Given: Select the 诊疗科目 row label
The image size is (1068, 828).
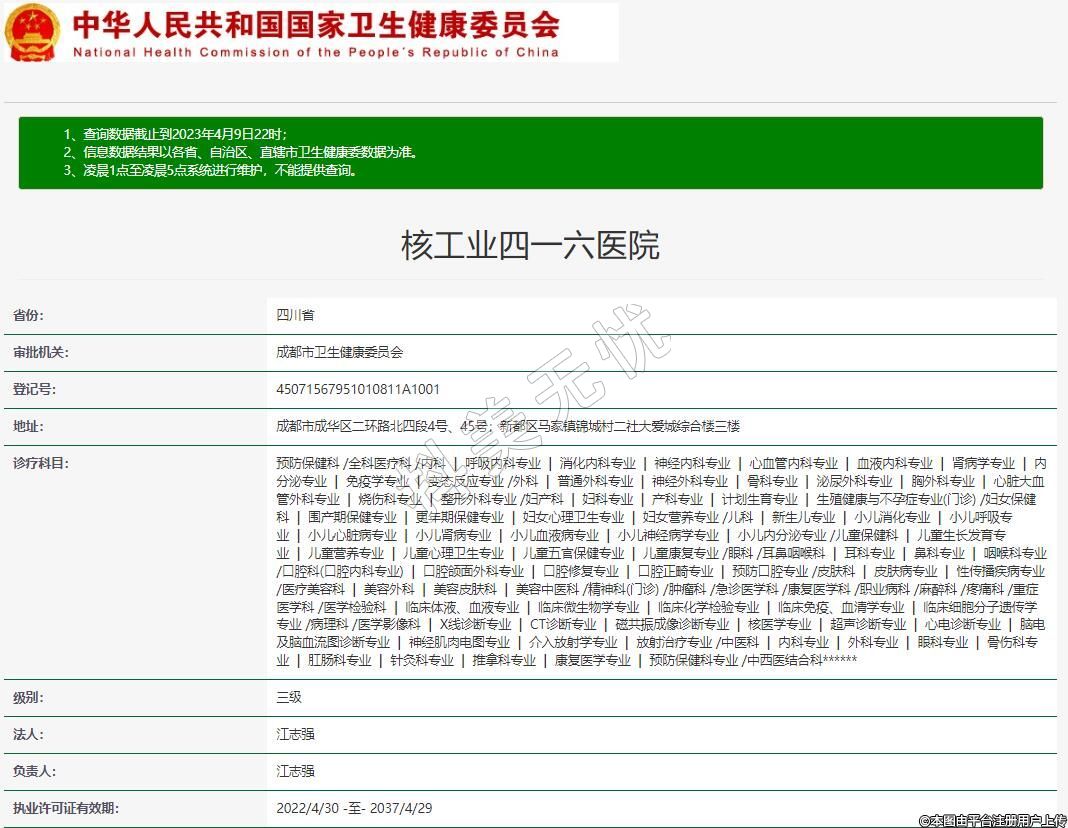Looking at the screenshot, I should coord(40,463).
